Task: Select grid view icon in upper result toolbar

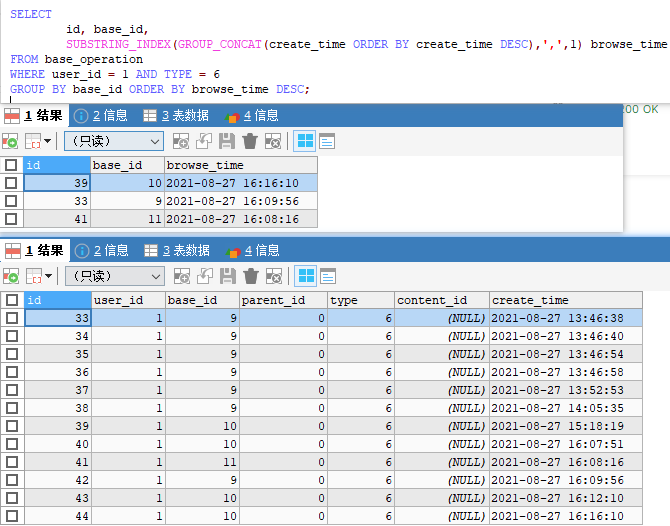Action: 305,141
